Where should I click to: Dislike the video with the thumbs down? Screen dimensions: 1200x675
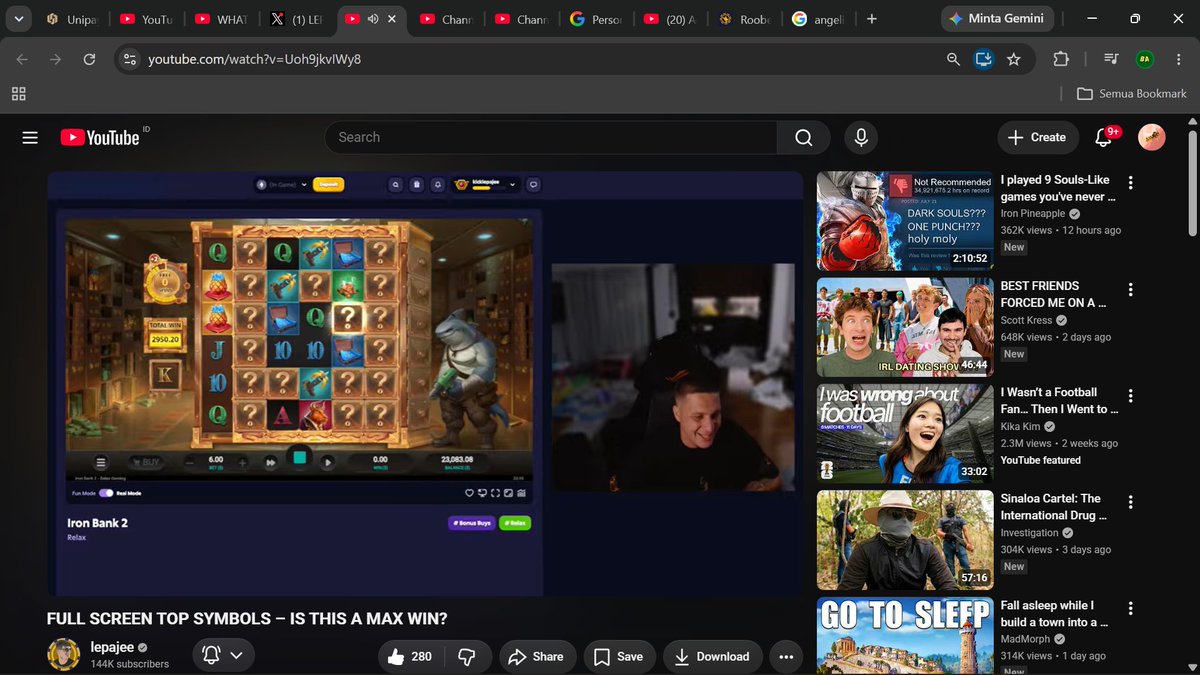[x=466, y=656]
